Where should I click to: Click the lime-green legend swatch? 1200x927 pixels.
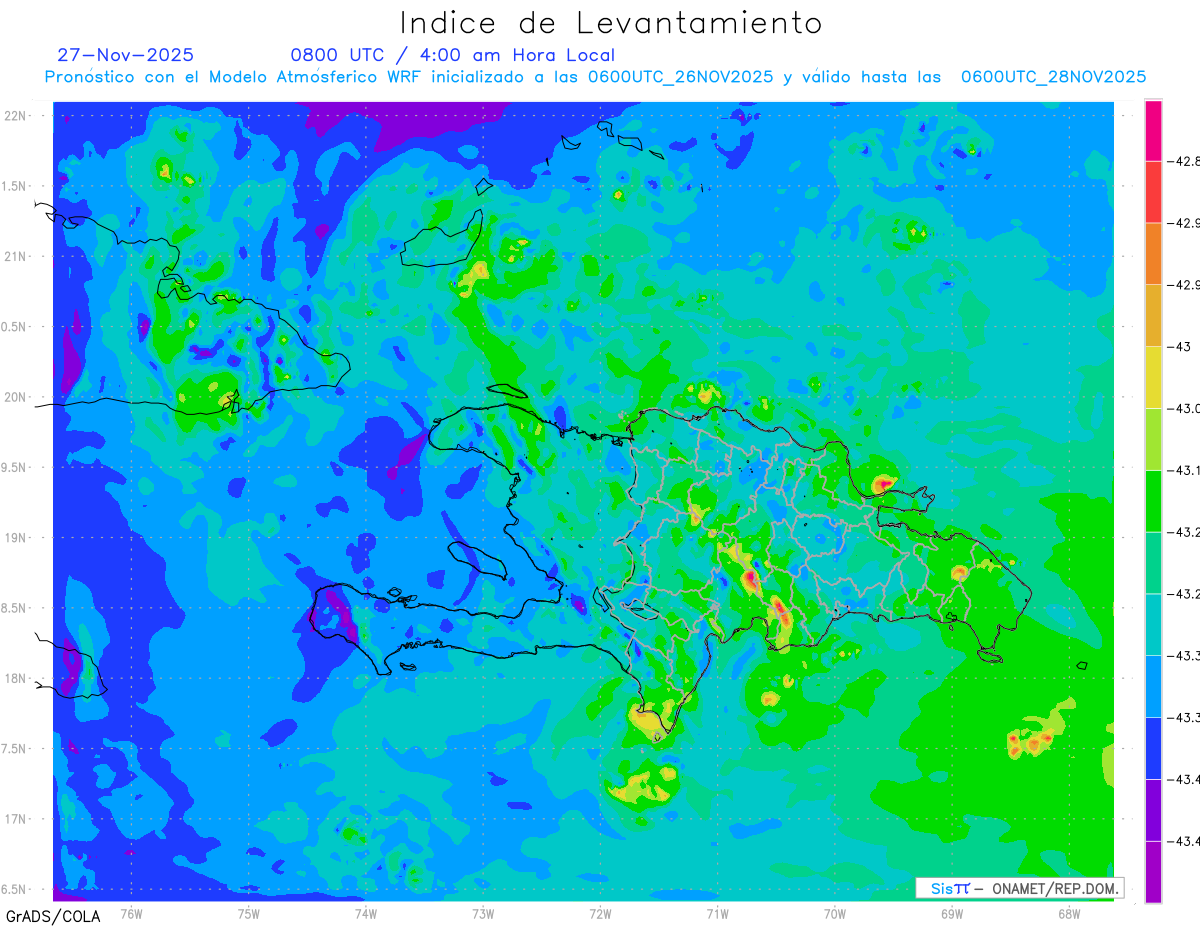(x=1153, y=439)
